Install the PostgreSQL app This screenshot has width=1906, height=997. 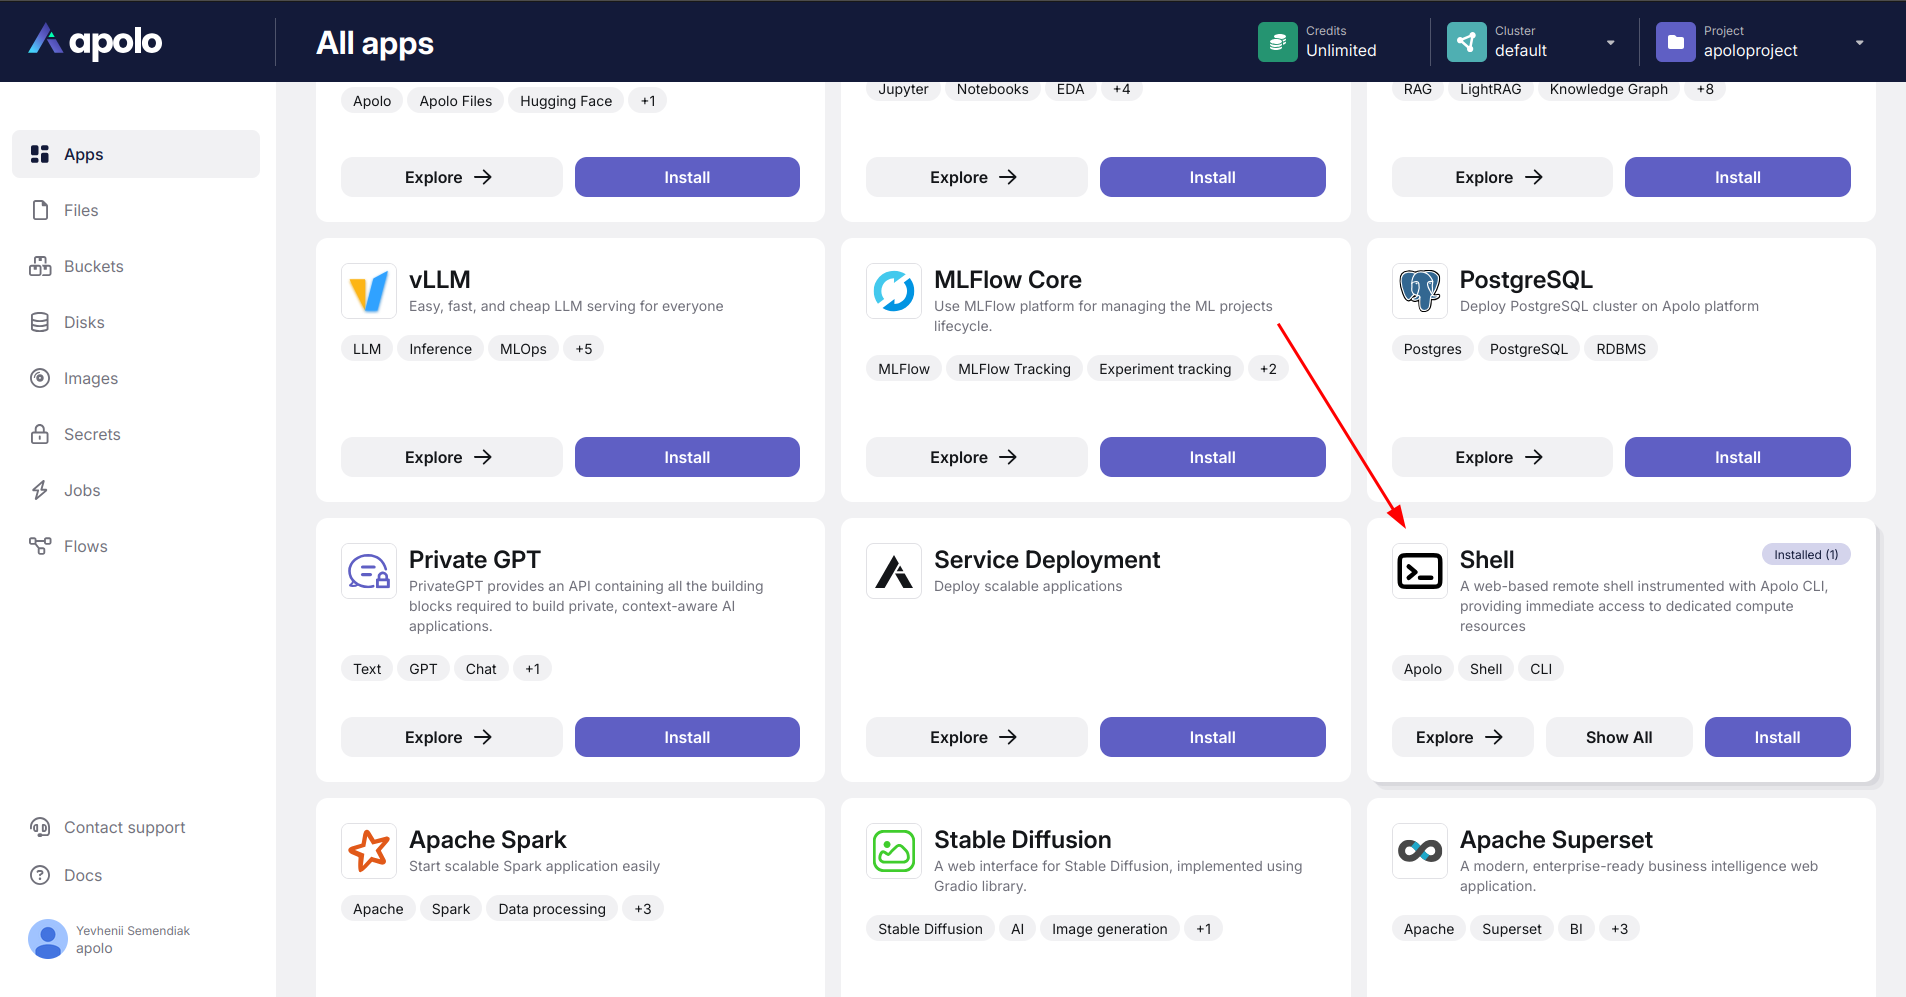[1737, 457]
